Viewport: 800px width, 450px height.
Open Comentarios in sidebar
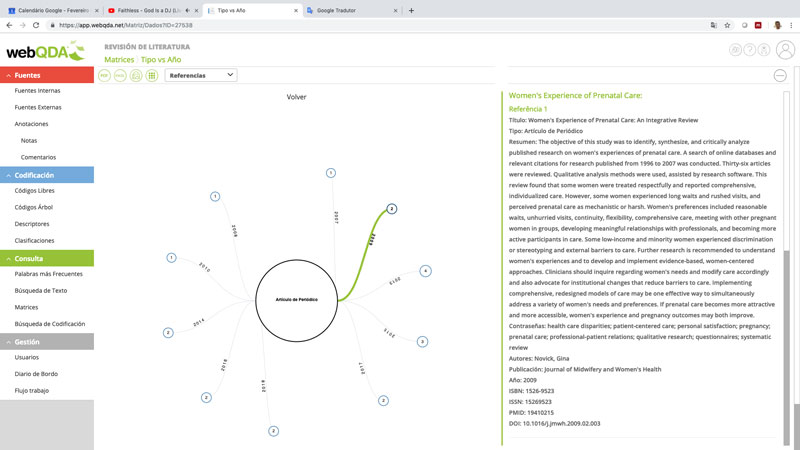[x=38, y=157]
